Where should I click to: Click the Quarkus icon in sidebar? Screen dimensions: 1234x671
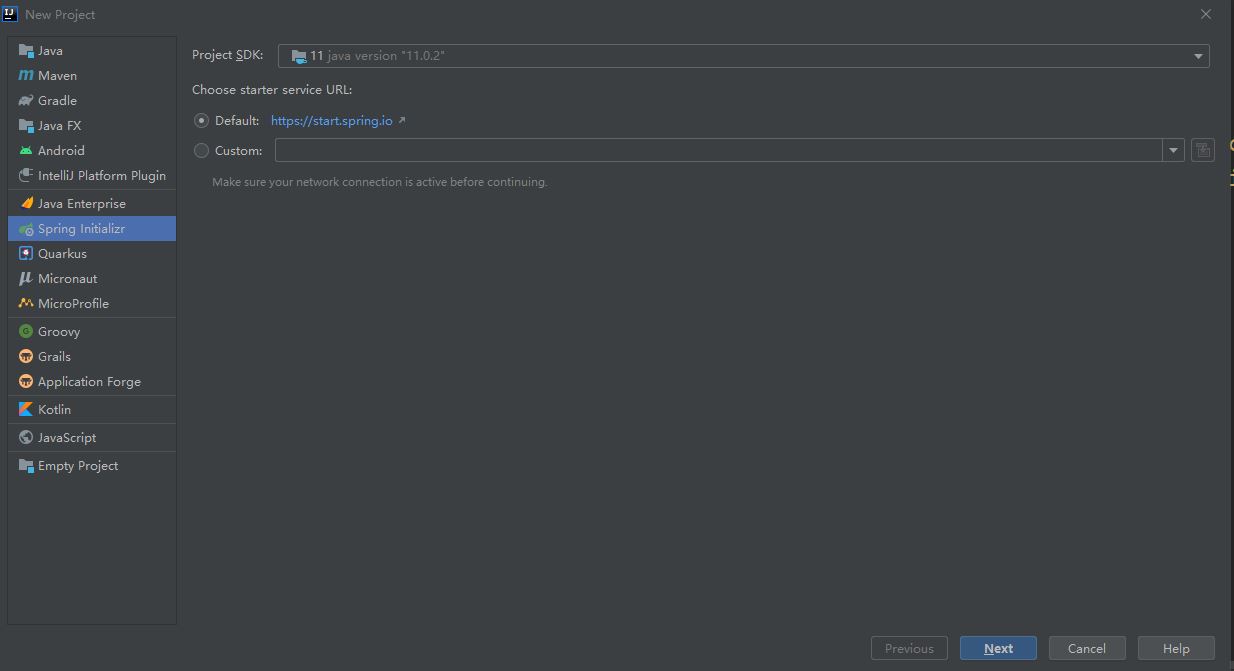26,253
